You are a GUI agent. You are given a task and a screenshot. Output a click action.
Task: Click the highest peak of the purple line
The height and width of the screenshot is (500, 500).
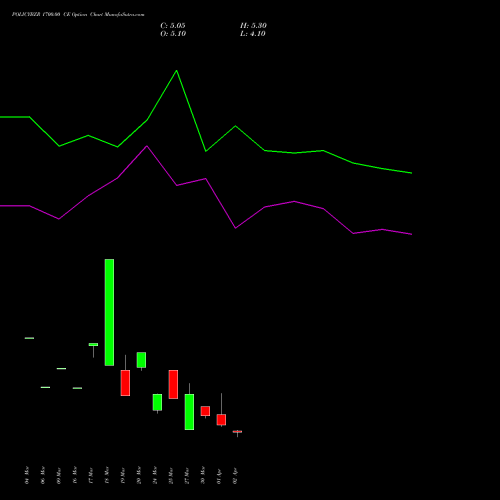[147, 146]
